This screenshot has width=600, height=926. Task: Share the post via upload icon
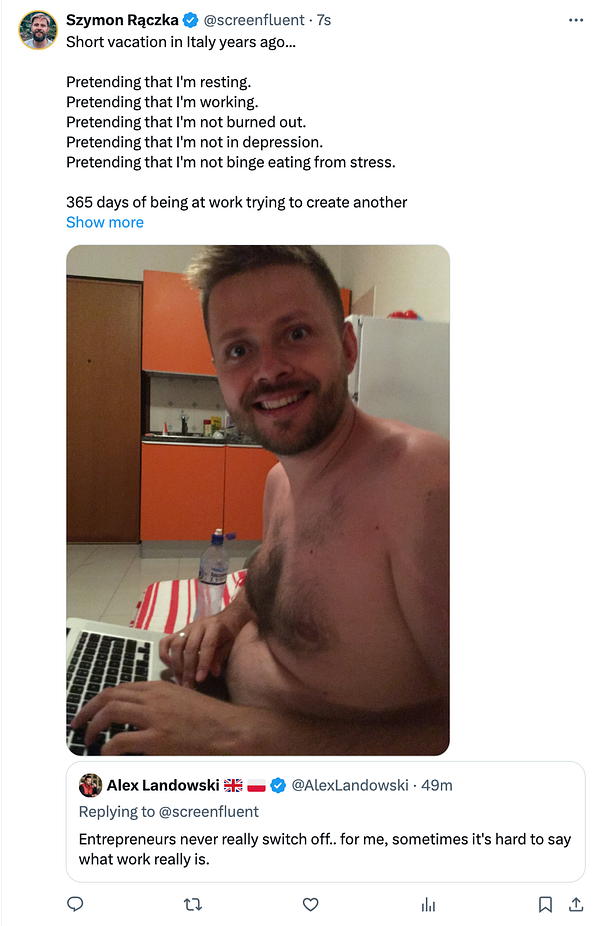[576, 904]
